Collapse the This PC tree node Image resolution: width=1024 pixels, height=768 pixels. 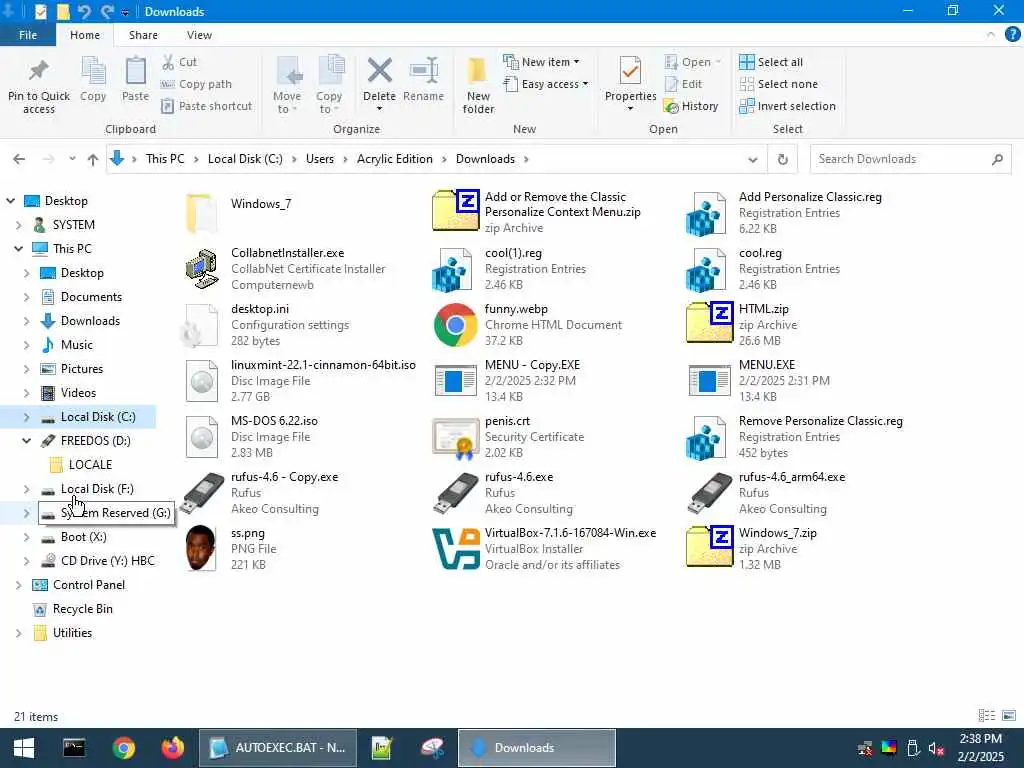pos(18,249)
